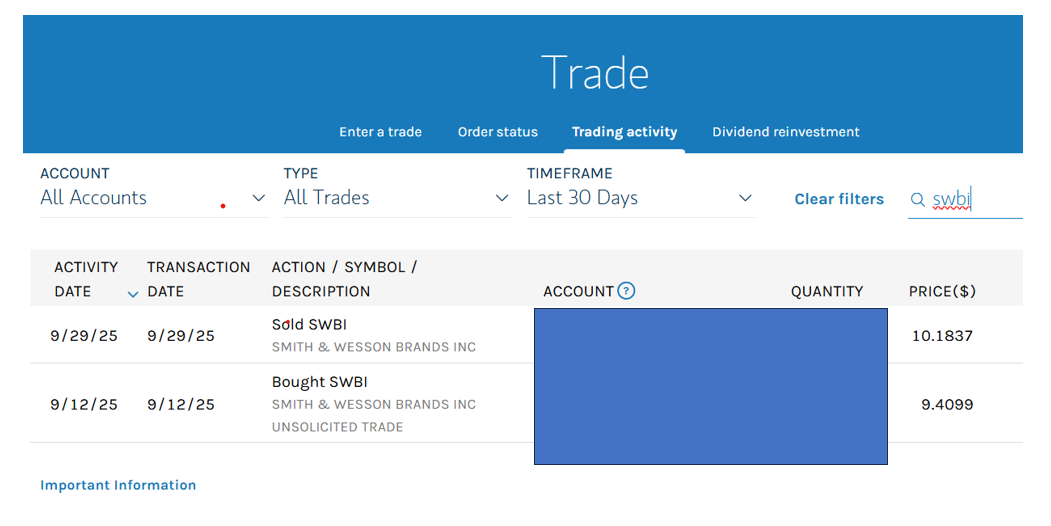
Task: Click the 10.1837 price value
Action: (942, 336)
